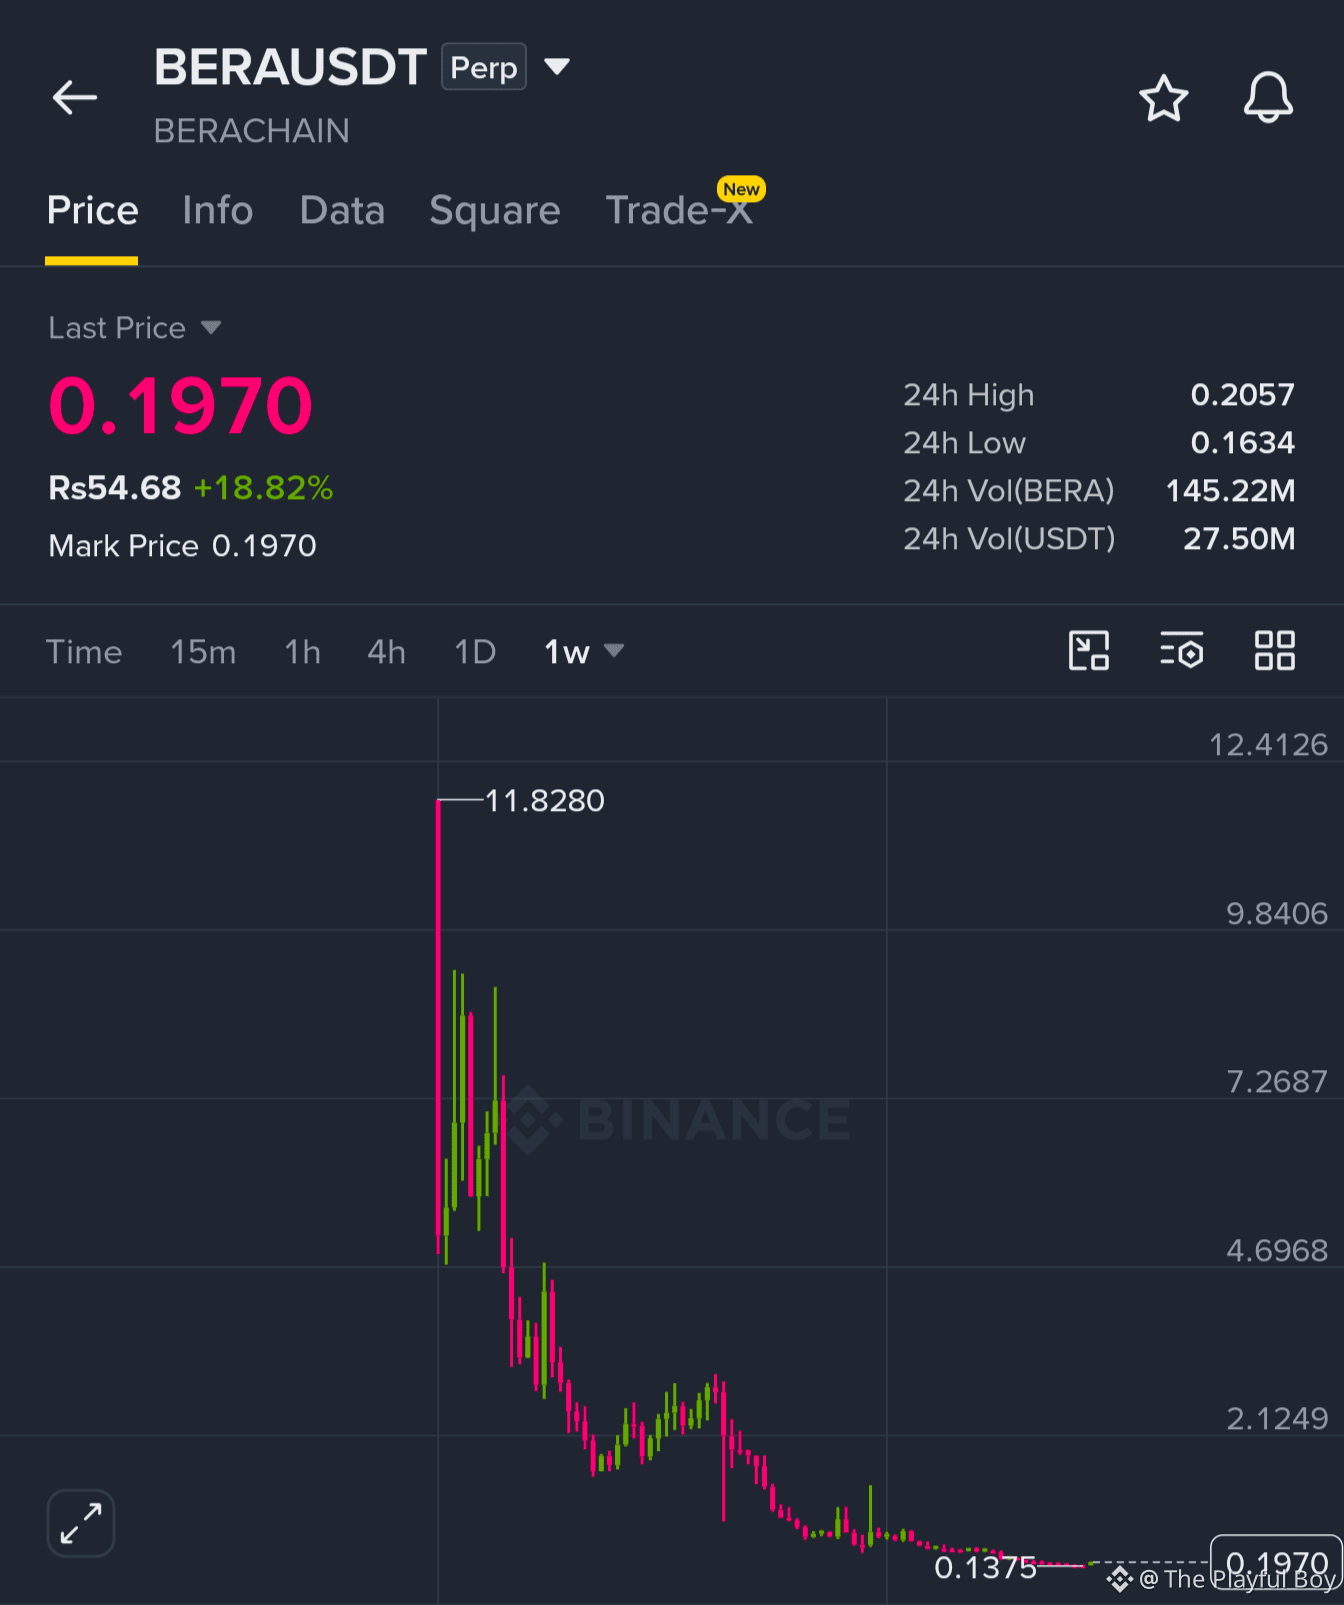Tap the first tall red candle at 11.8280
Viewport: 1344px width, 1605px height.
point(439,1026)
